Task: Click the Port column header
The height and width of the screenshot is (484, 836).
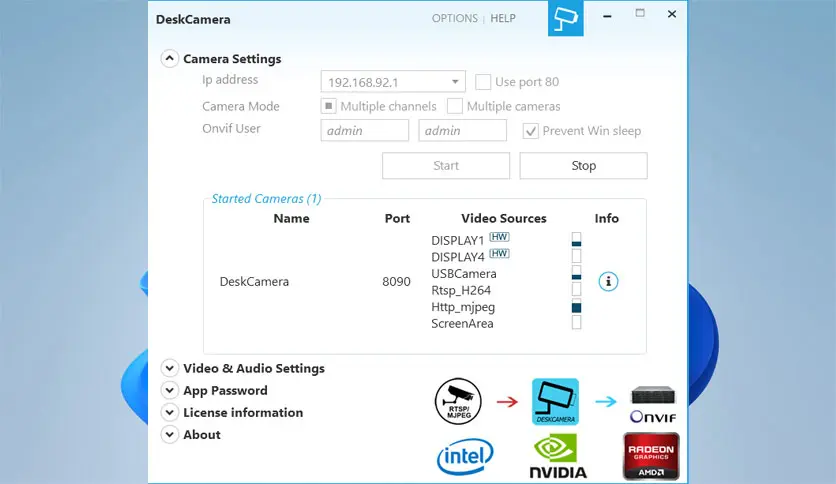Action: point(397,218)
